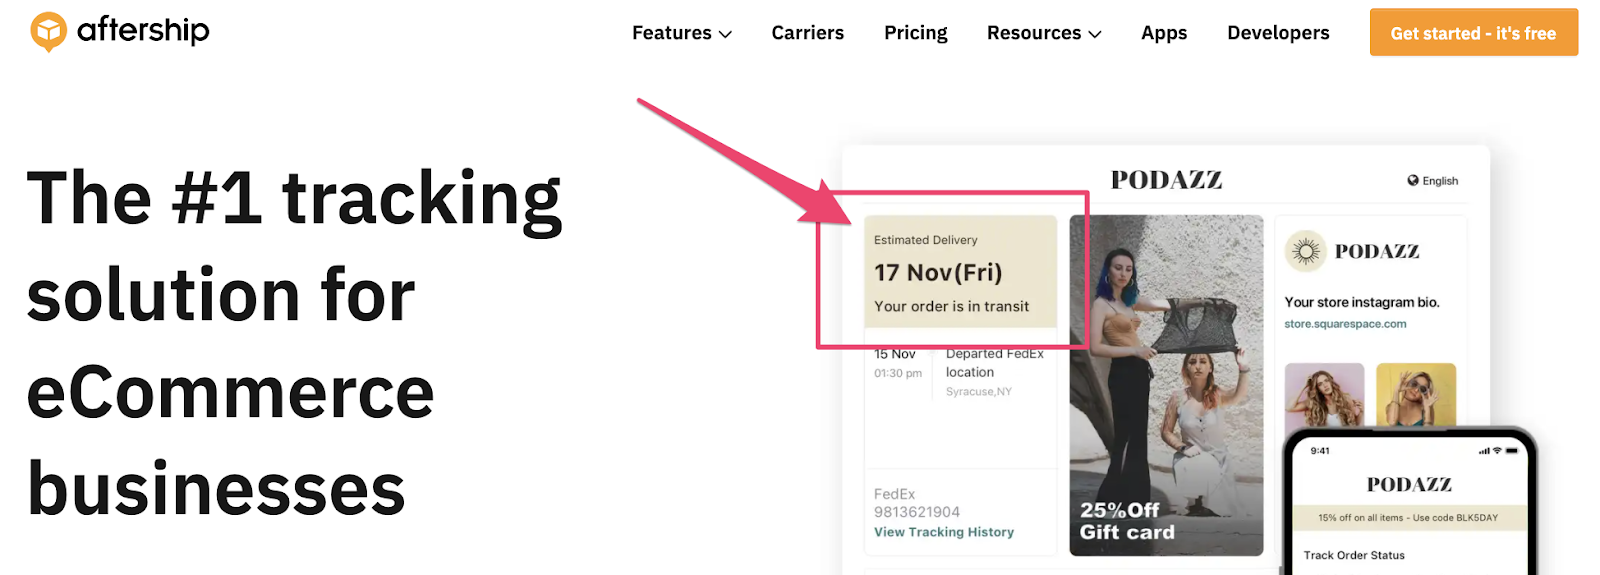
Task: Click the globe icon beside English
Action: [x=1413, y=180]
